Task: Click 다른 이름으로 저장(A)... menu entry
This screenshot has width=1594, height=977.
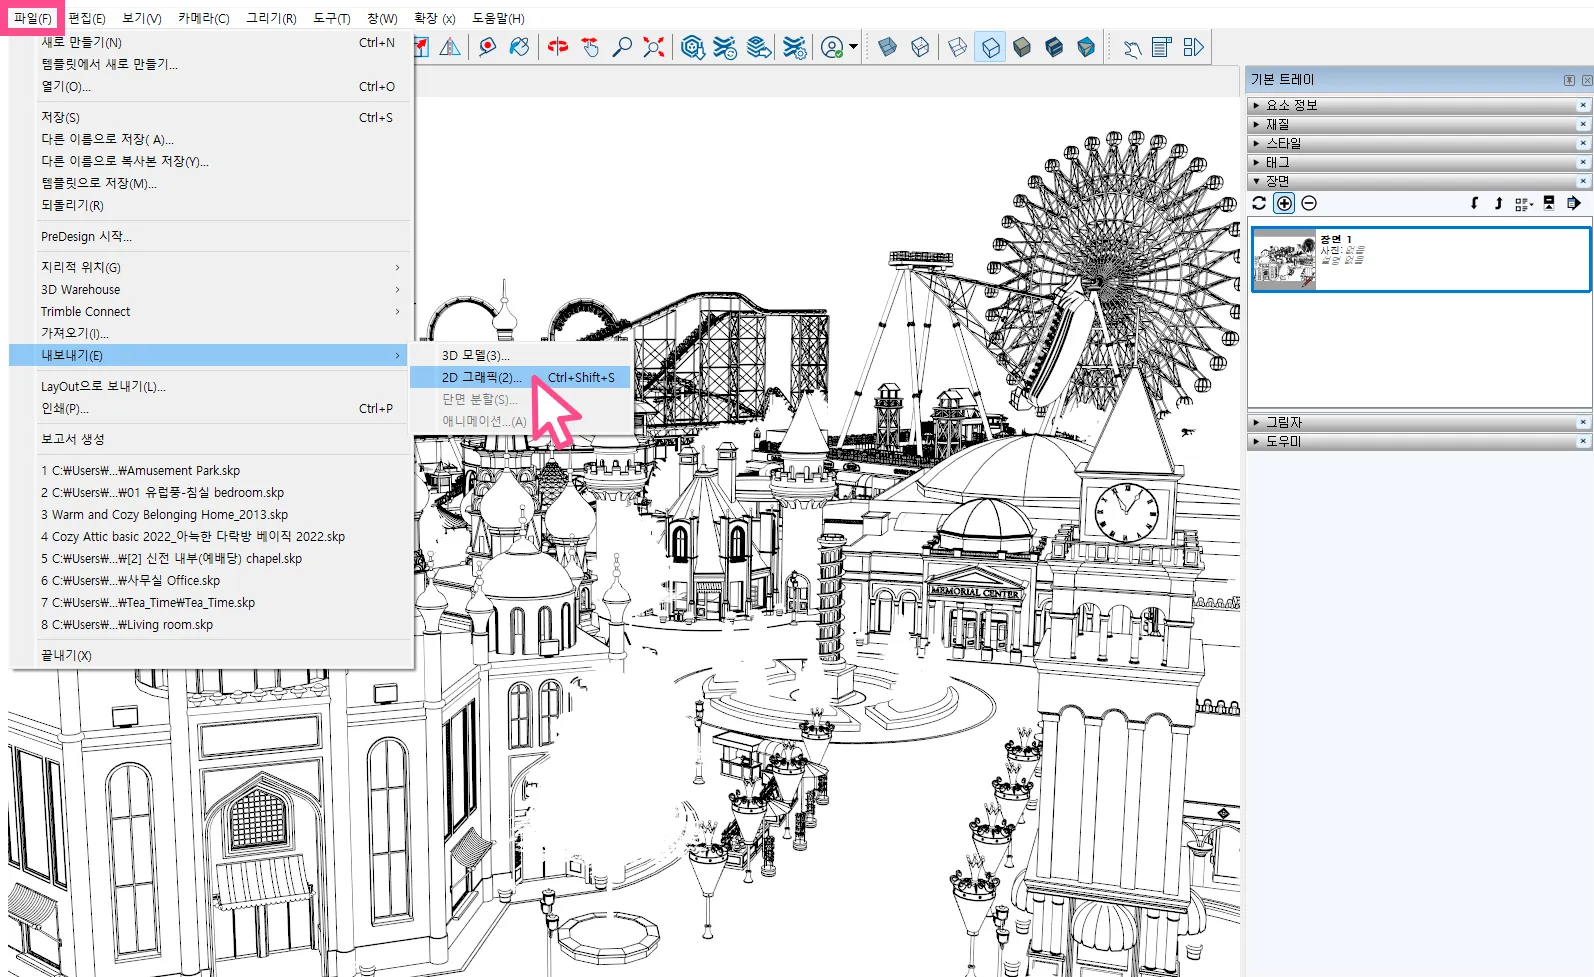Action: pos(107,139)
